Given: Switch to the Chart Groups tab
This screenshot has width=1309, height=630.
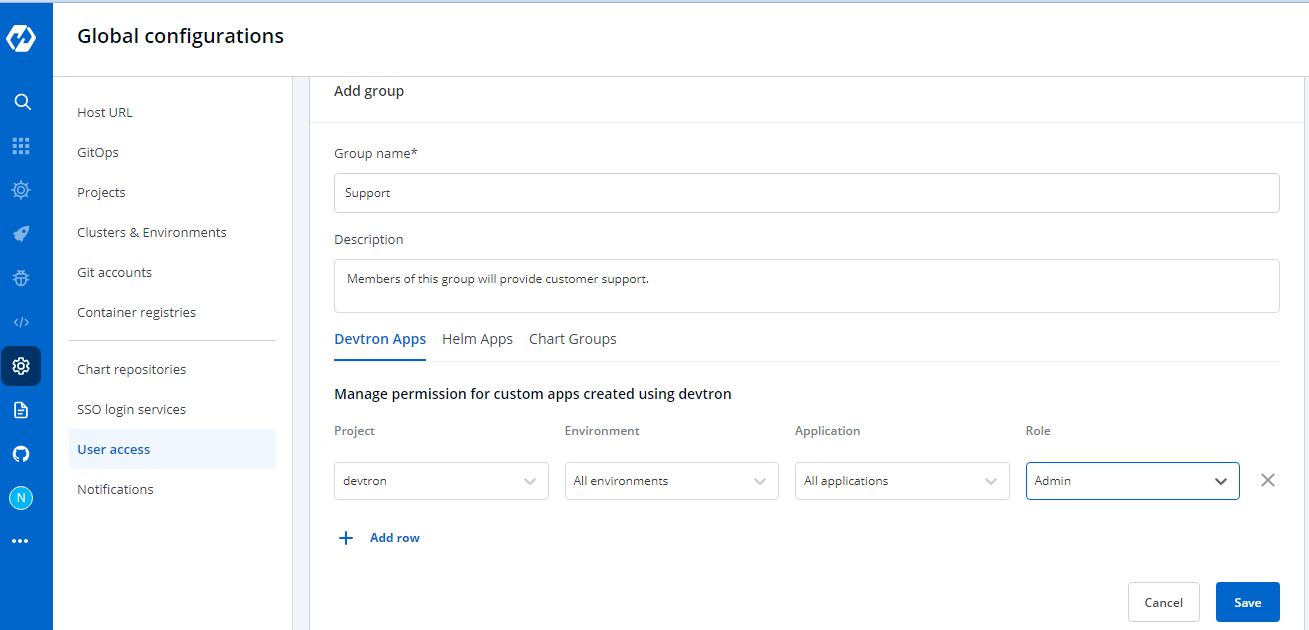Looking at the screenshot, I should point(572,339).
